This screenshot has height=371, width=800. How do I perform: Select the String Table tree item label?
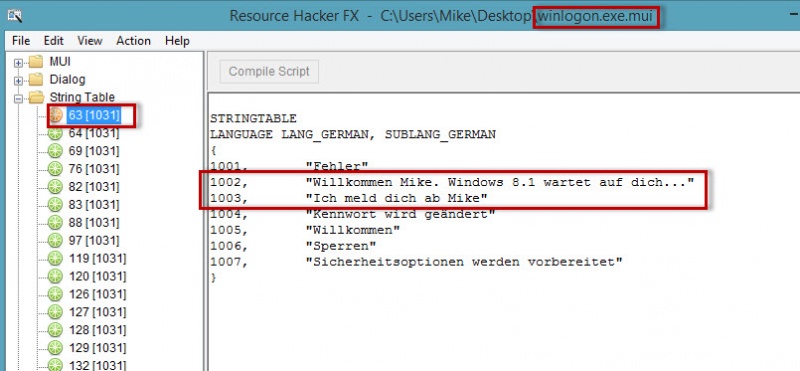click(x=82, y=97)
